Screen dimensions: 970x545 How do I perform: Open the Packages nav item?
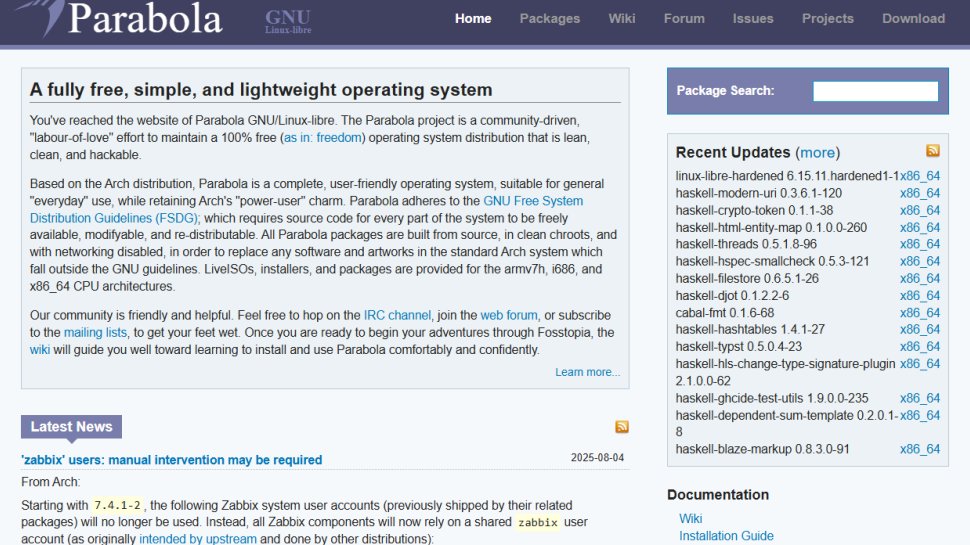549,19
